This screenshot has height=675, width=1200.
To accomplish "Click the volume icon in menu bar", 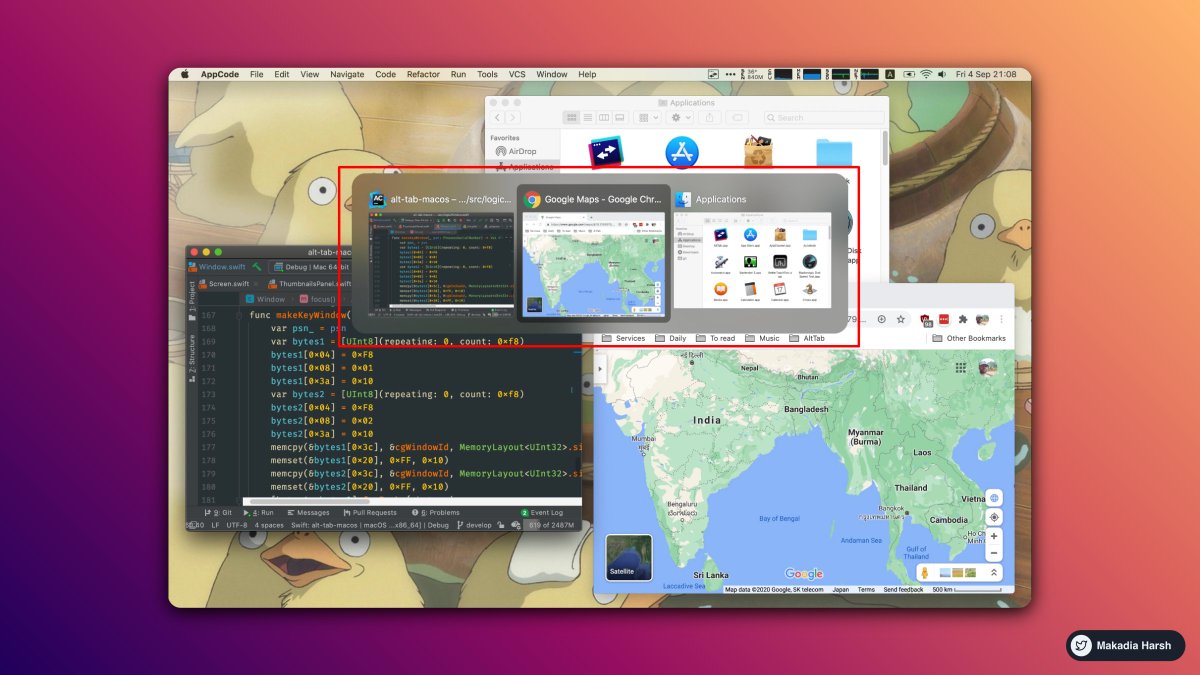I will [x=943, y=74].
